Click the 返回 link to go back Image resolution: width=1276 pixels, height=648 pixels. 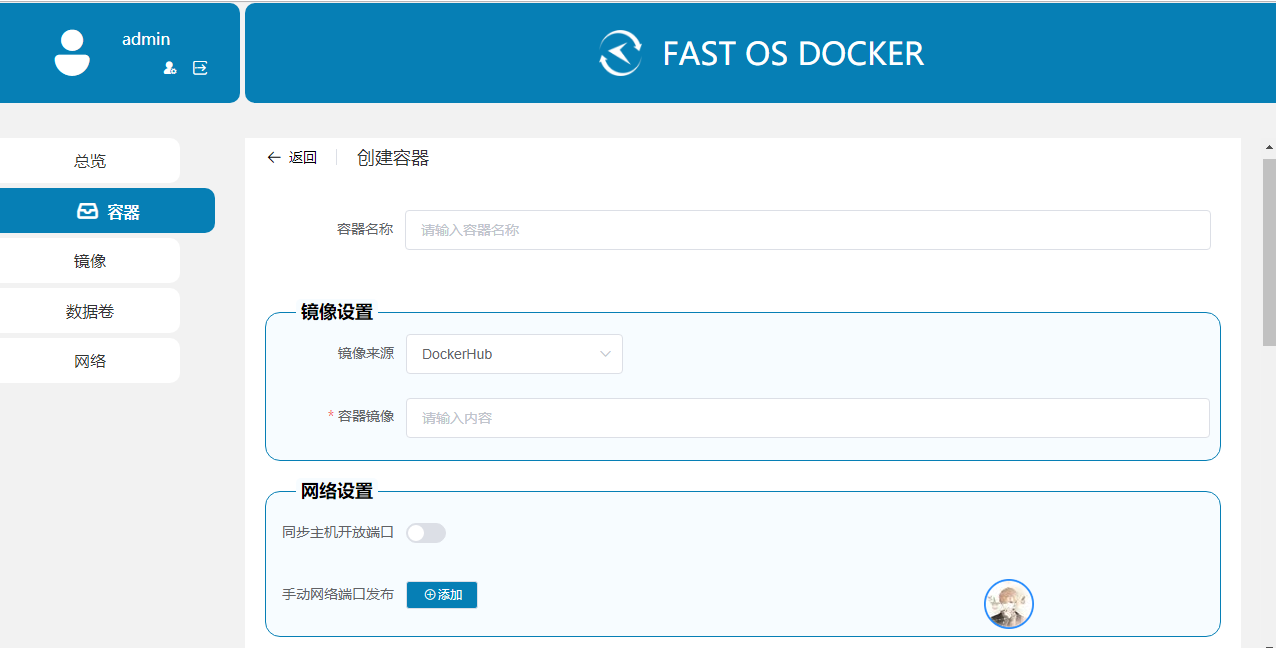pyautogui.click(x=300, y=157)
